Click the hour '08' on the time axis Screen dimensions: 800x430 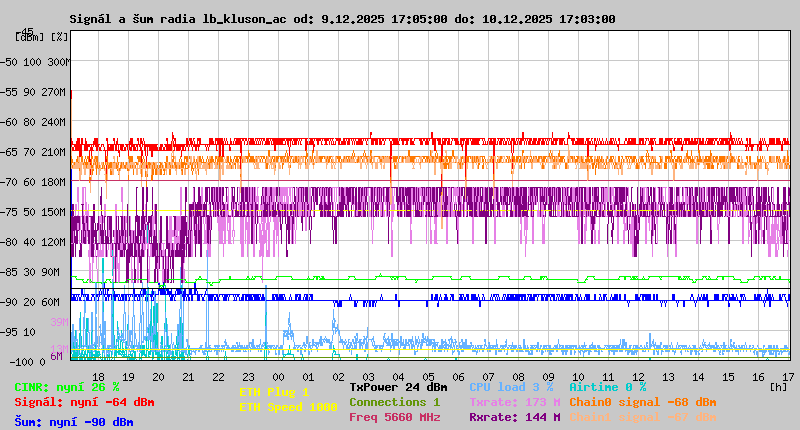tap(518, 377)
